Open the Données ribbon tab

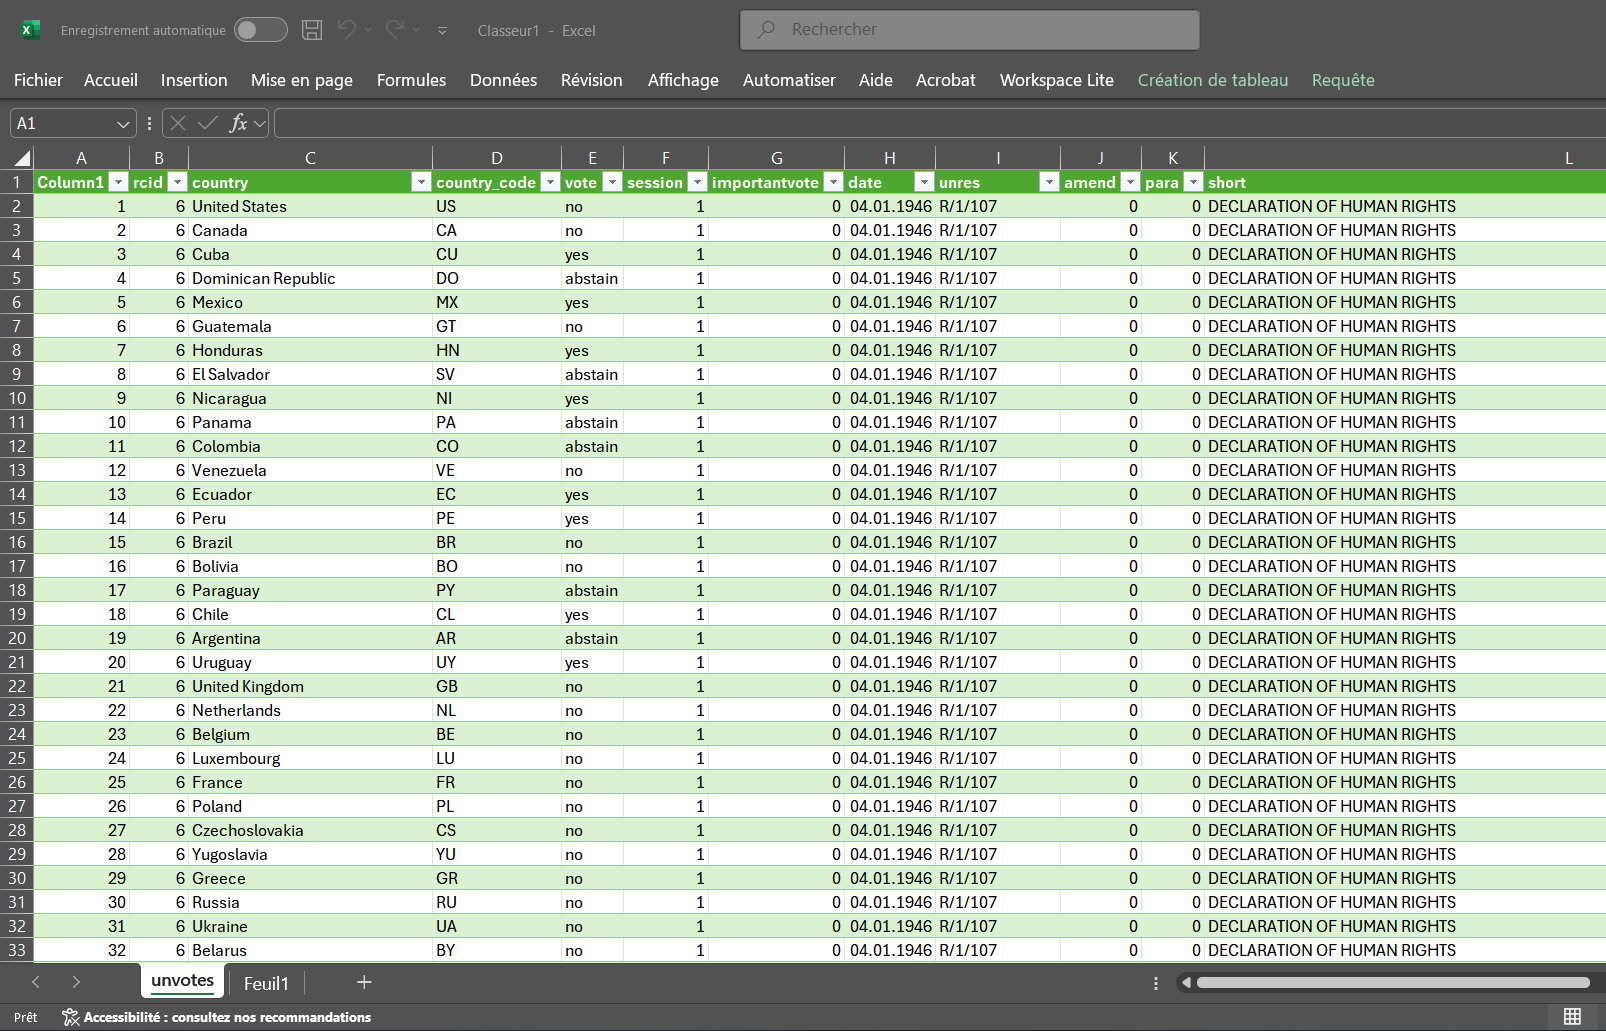503,80
